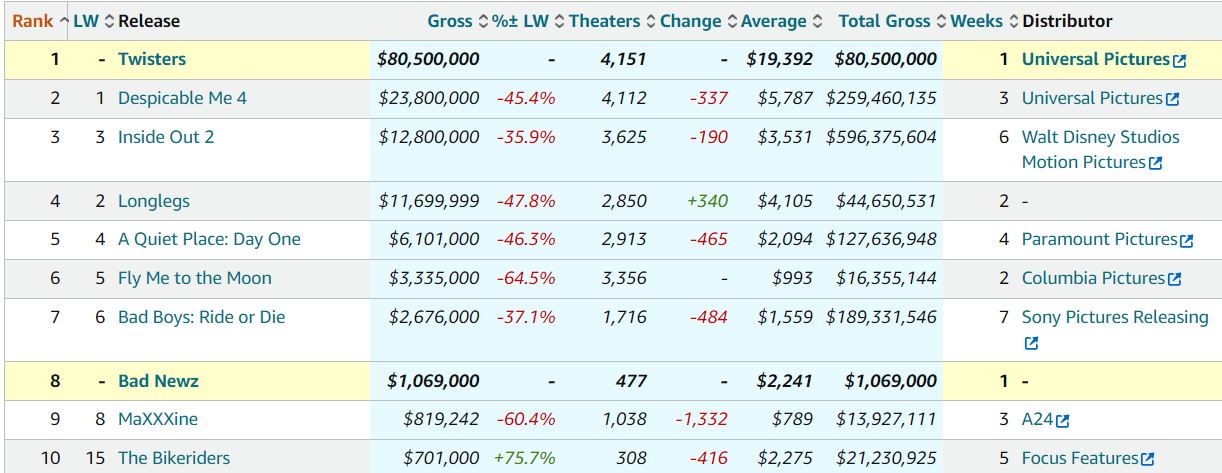This screenshot has width=1222, height=473.
Task: Sort by Average column header
Action: 773,21
